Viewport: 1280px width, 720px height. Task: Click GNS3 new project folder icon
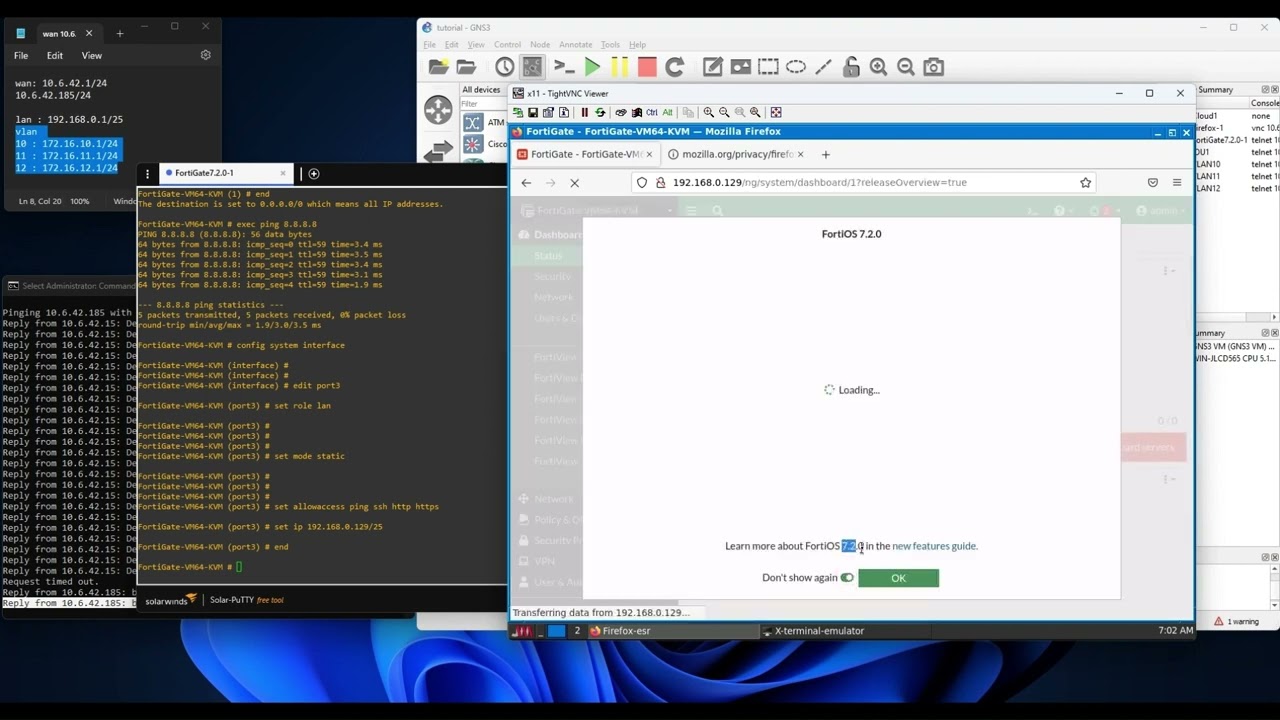pyautogui.click(x=438, y=67)
